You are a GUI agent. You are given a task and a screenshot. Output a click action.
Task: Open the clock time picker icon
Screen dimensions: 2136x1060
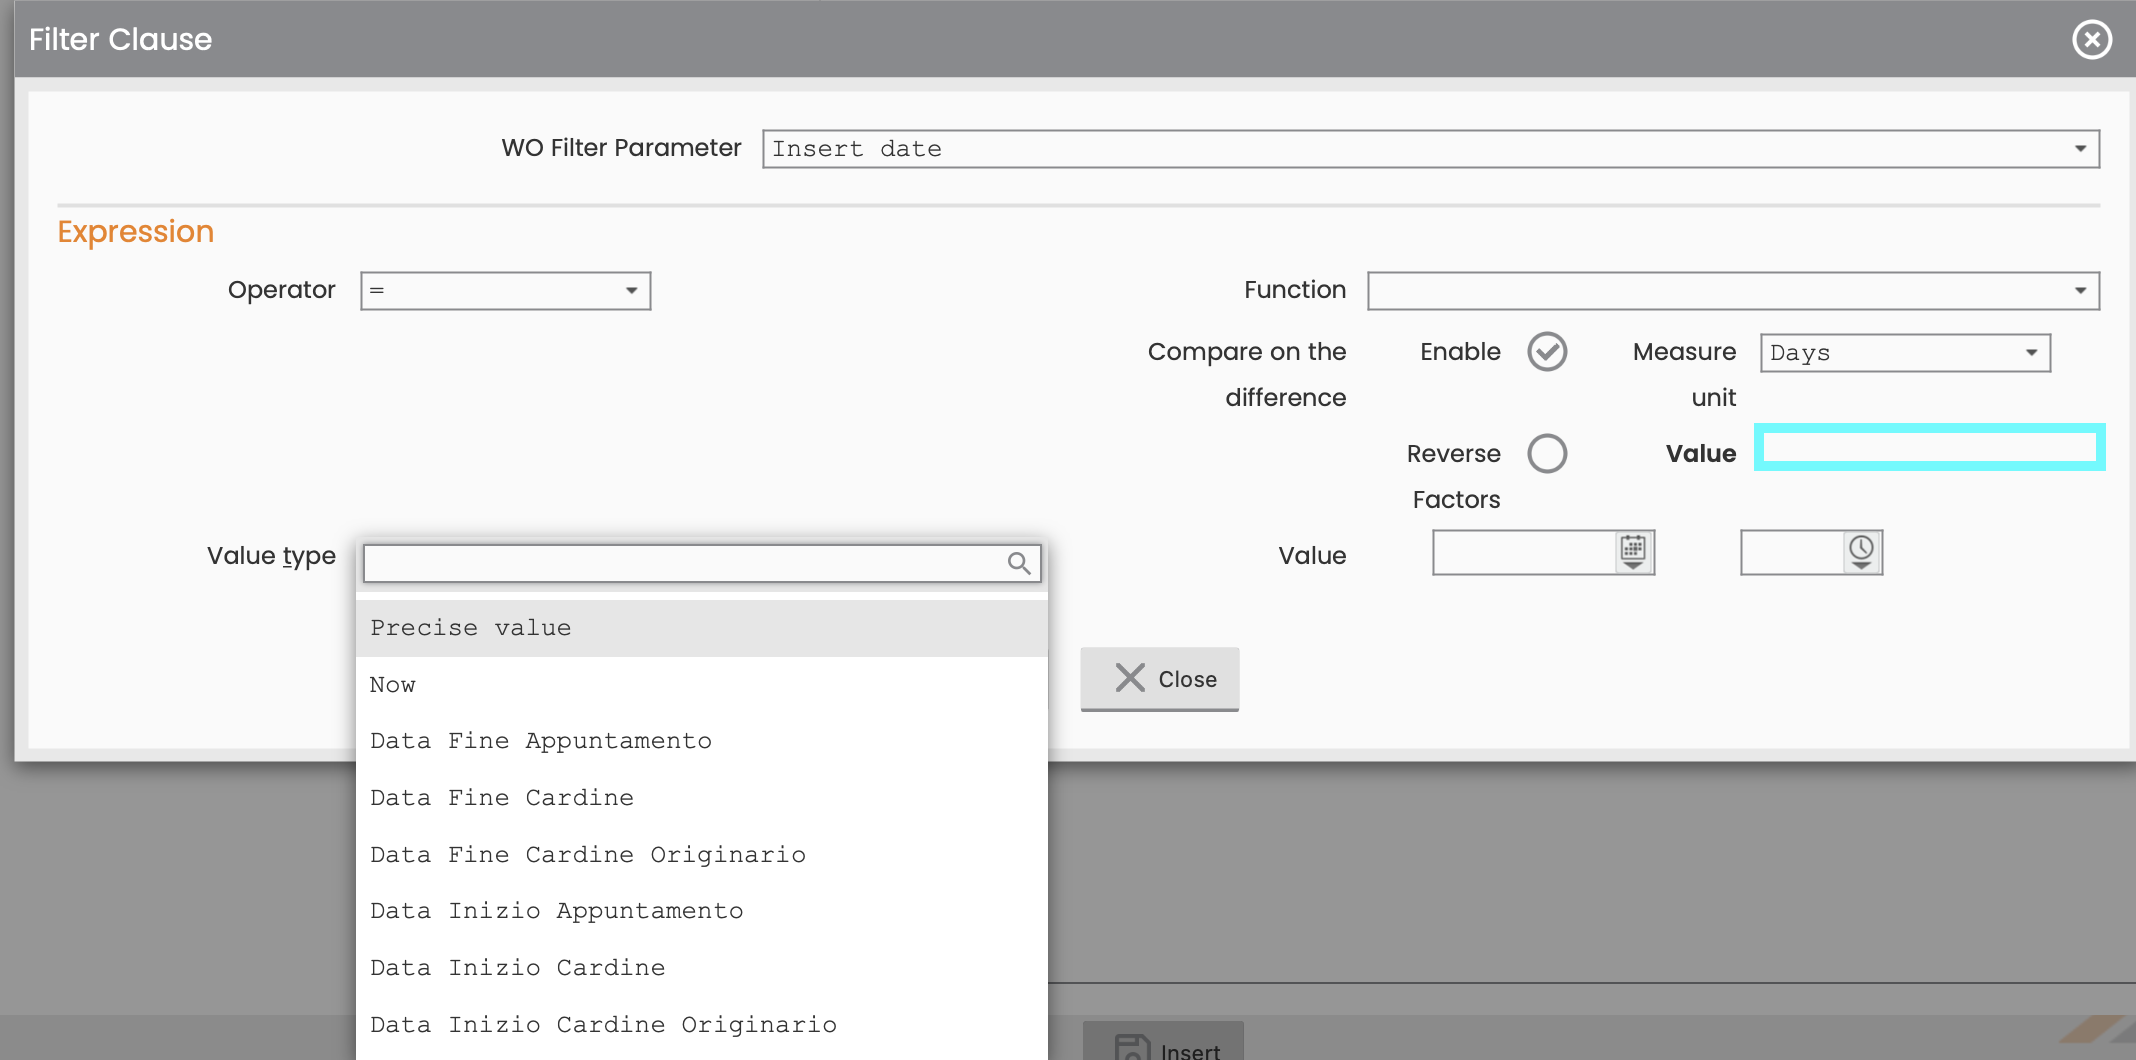(1861, 552)
